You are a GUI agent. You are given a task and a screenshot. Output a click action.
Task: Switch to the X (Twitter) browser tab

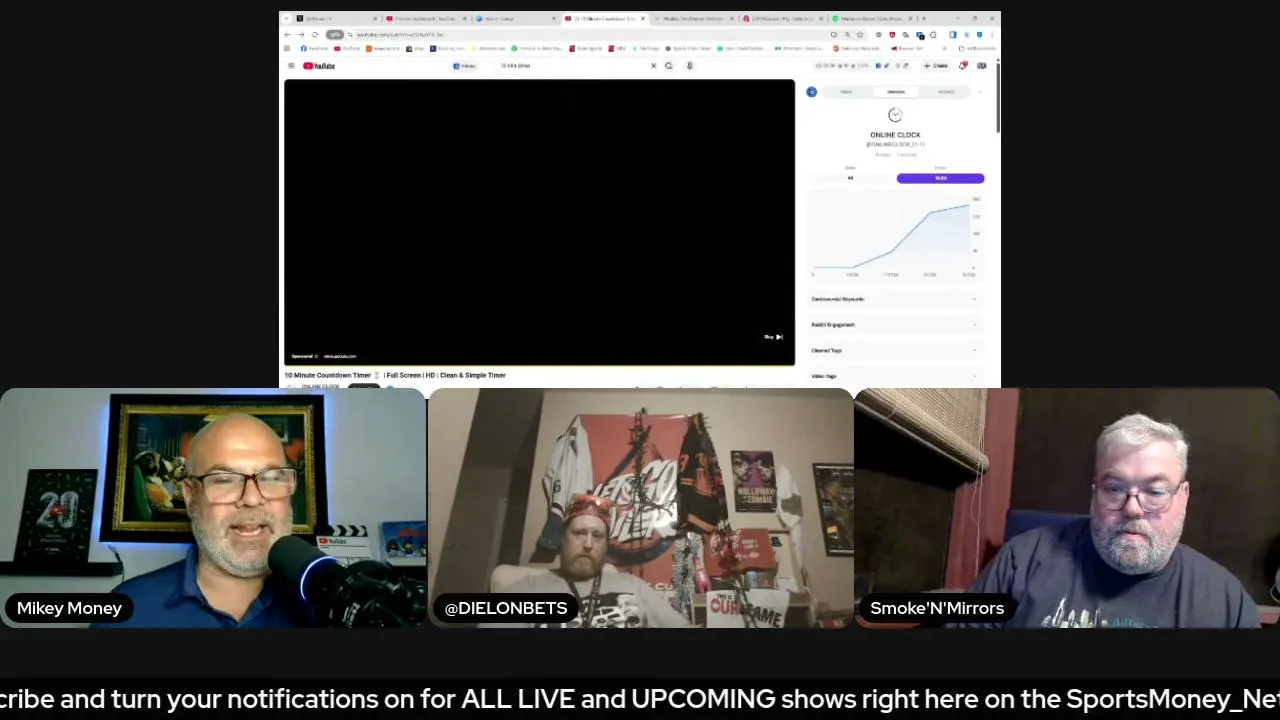[x=337, y=18]
